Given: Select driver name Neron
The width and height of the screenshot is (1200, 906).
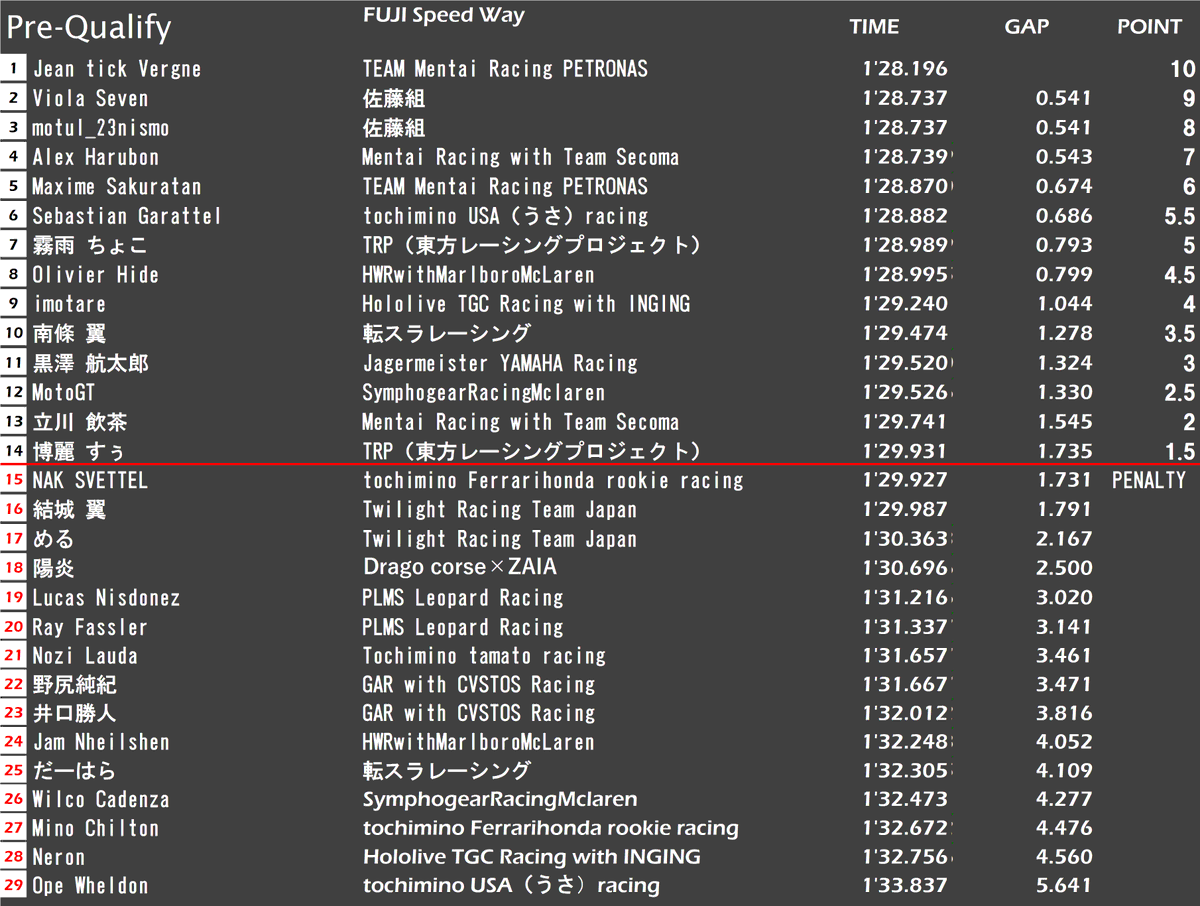Looking at the screenshot, I should [59, 857].
